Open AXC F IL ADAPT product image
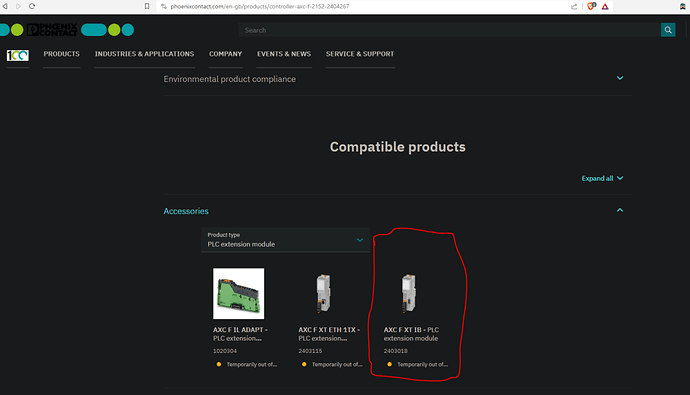The height and width of the screenshot is (395, 690). [x=239, y=293]
